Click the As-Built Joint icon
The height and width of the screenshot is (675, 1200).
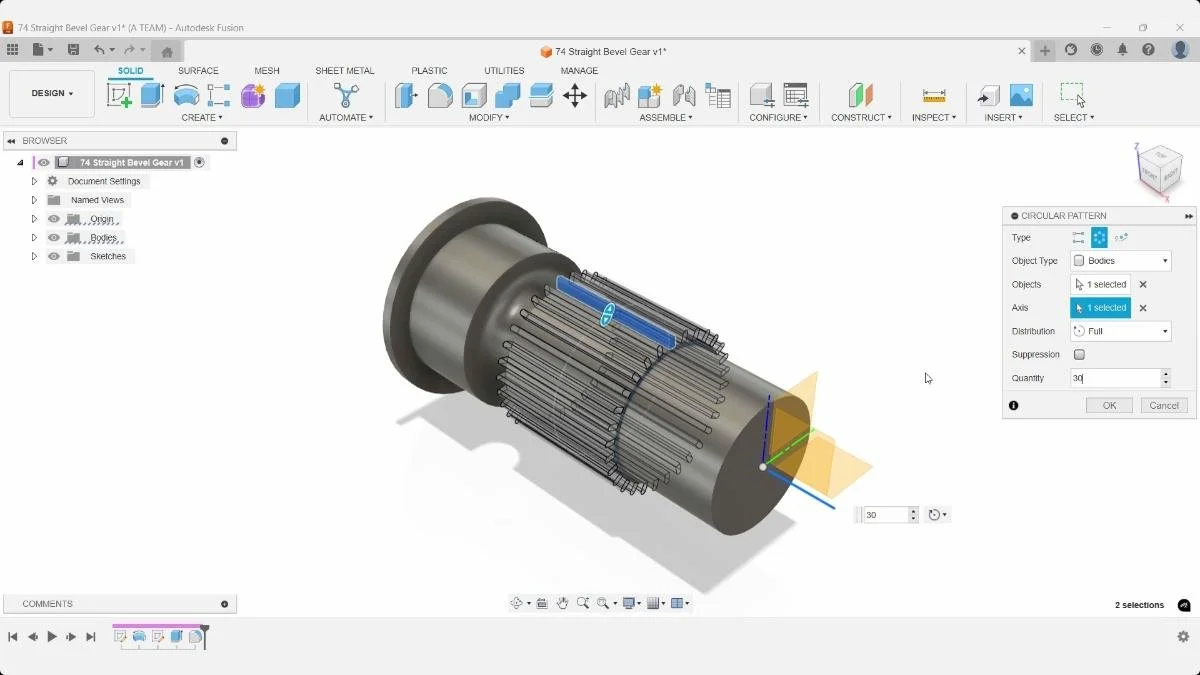tap(684, 95)
